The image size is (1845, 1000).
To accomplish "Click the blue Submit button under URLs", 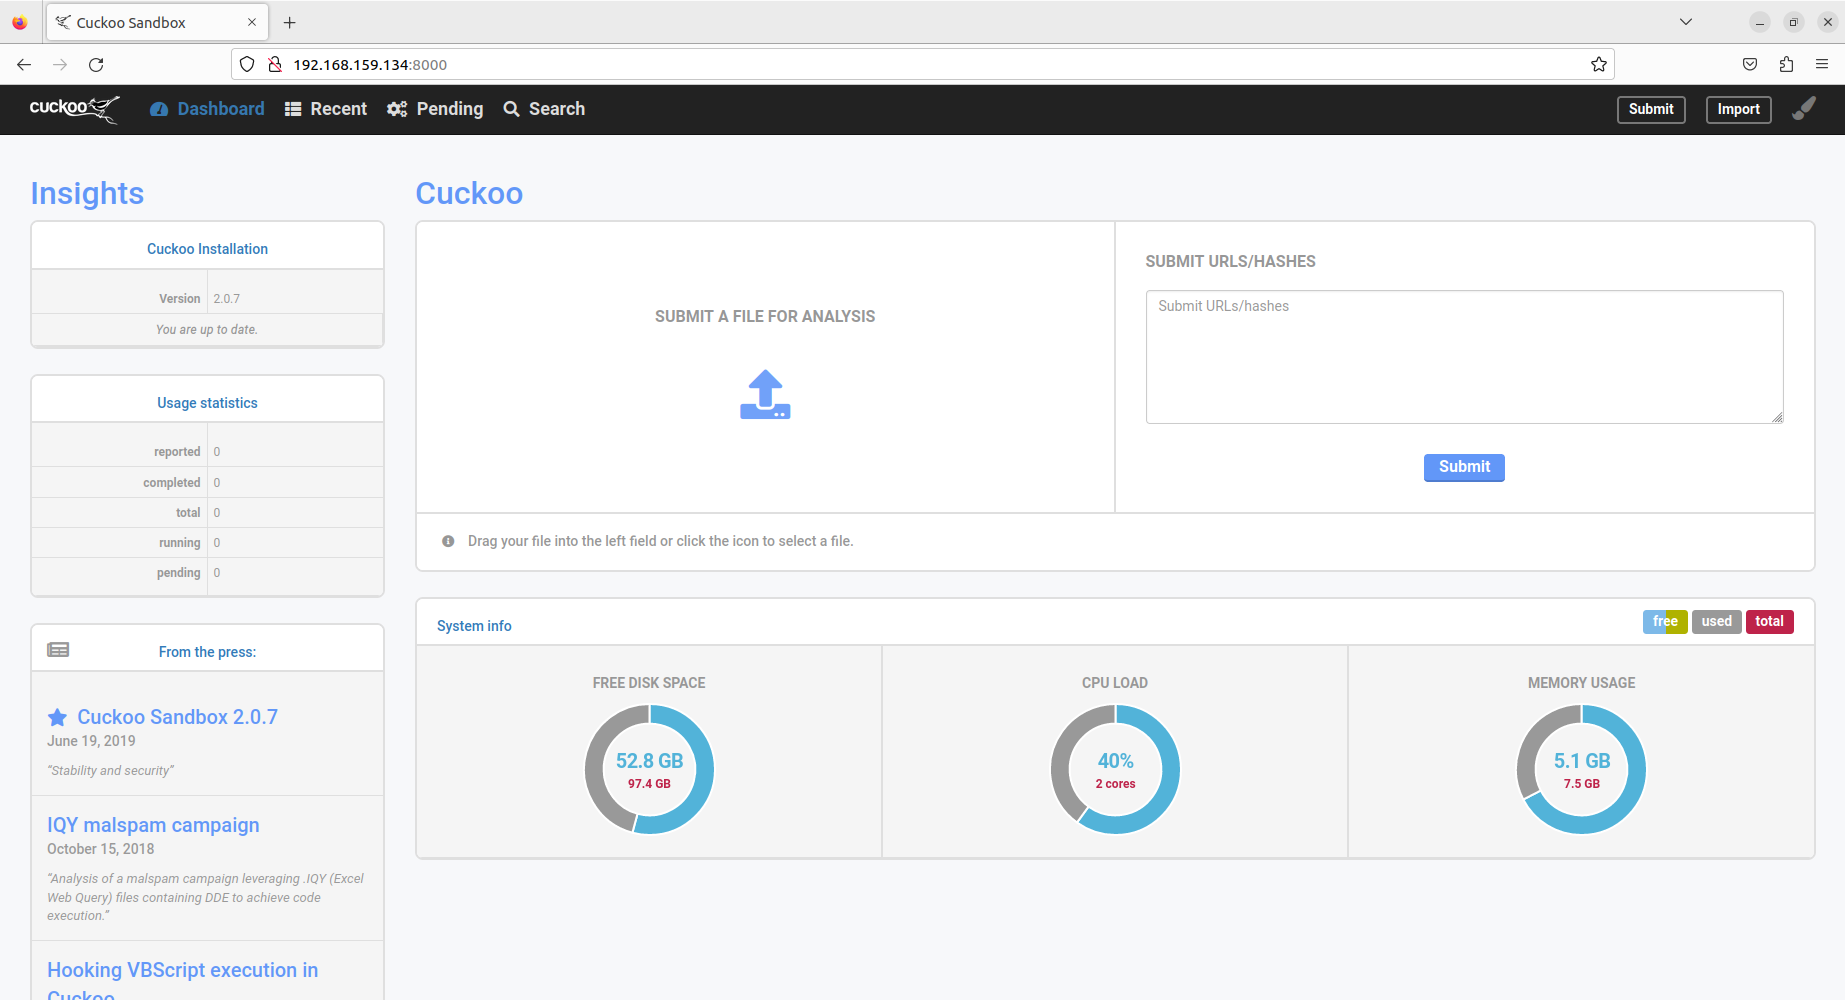I will pos(1464,467).
